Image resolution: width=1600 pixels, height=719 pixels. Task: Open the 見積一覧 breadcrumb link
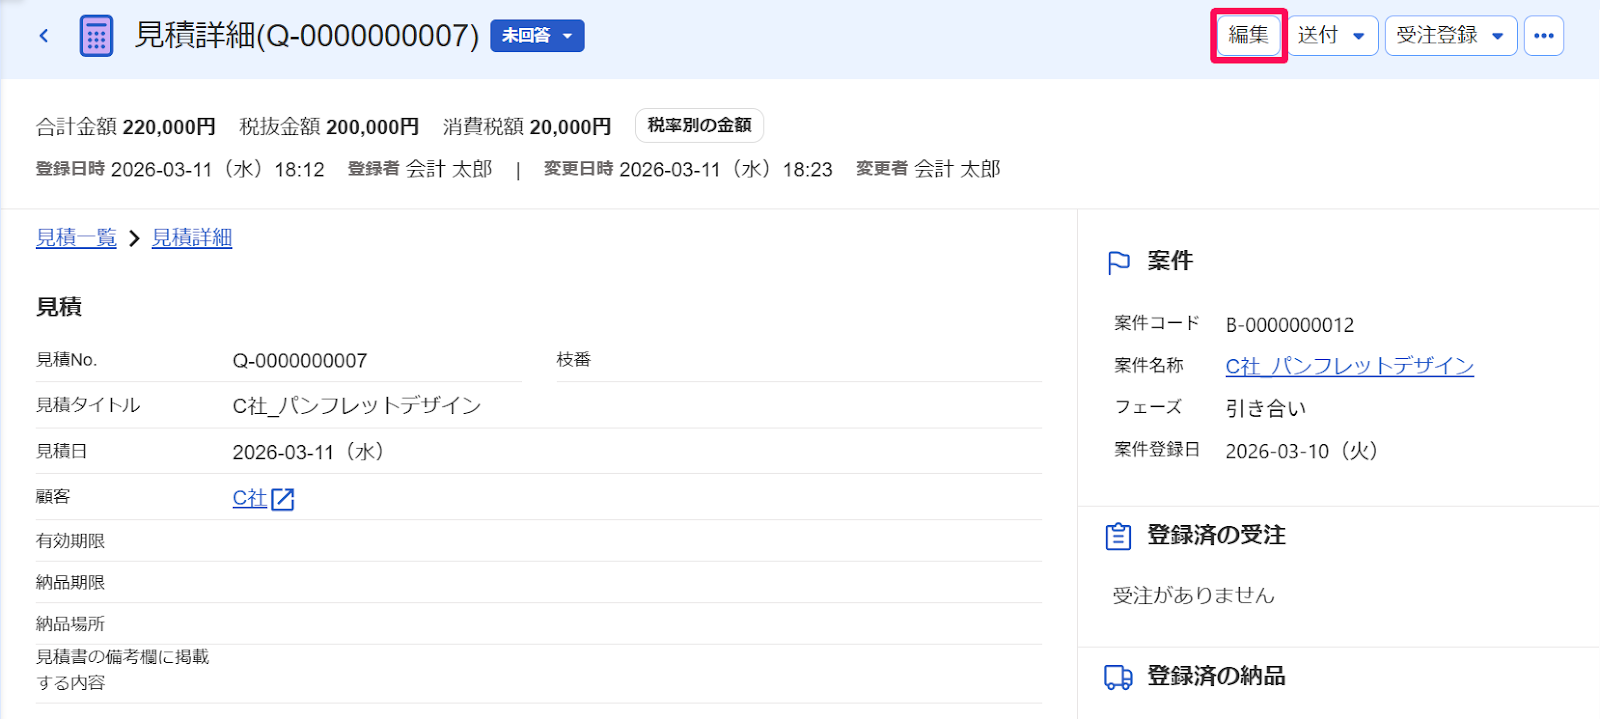(76, 238)
